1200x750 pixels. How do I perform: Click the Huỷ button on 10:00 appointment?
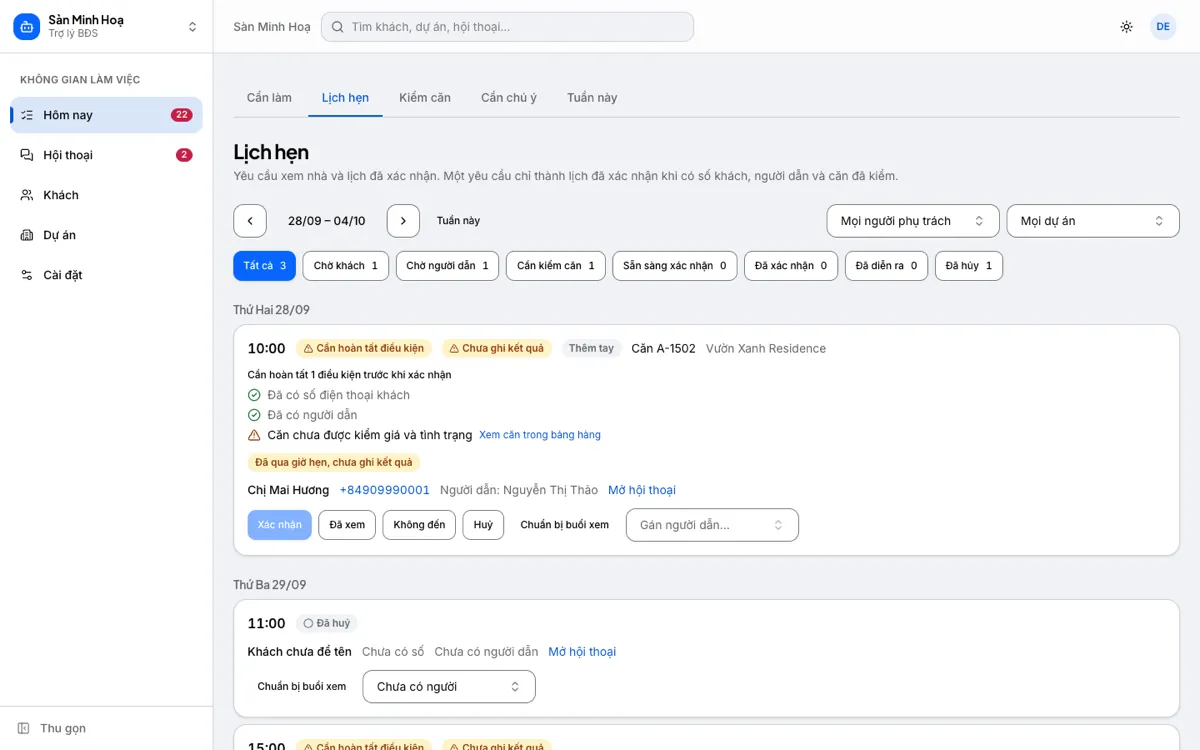click(x=483, y=525)
